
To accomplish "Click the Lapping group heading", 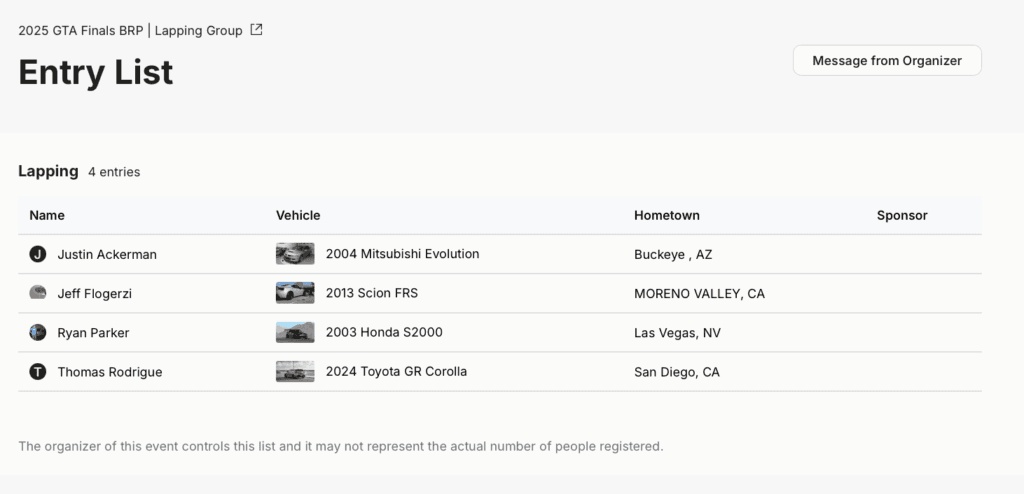I will (48, 171).
